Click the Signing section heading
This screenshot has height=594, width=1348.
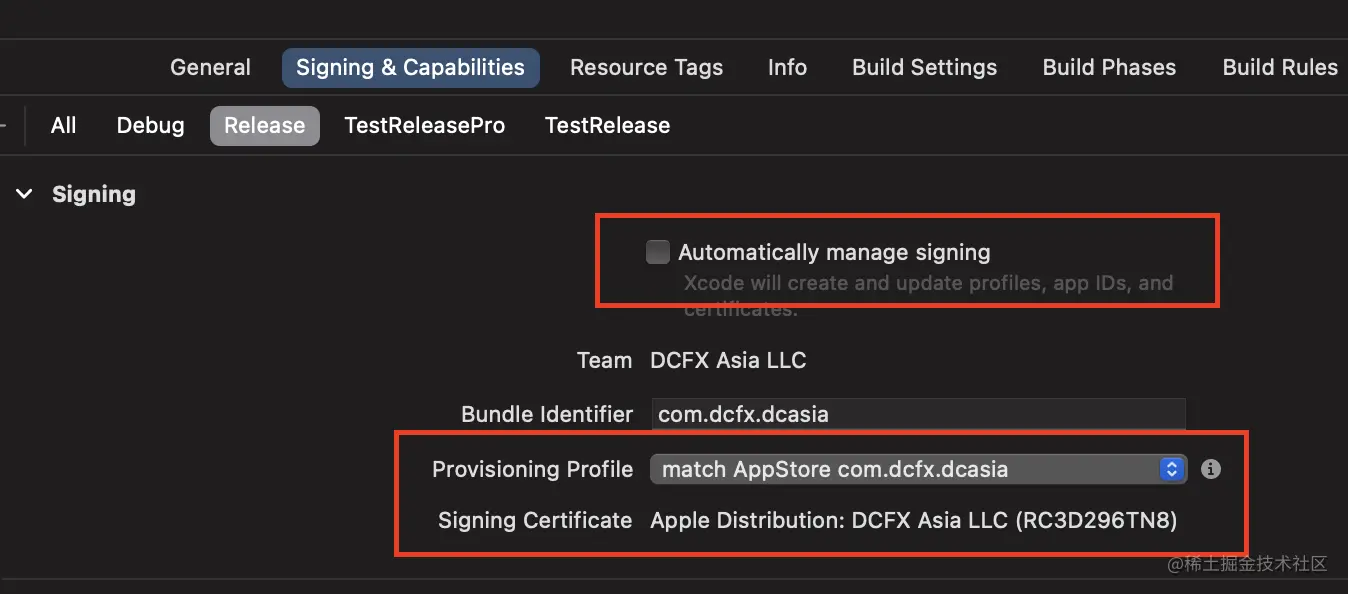pyautogui.click(x=94, y=194)
